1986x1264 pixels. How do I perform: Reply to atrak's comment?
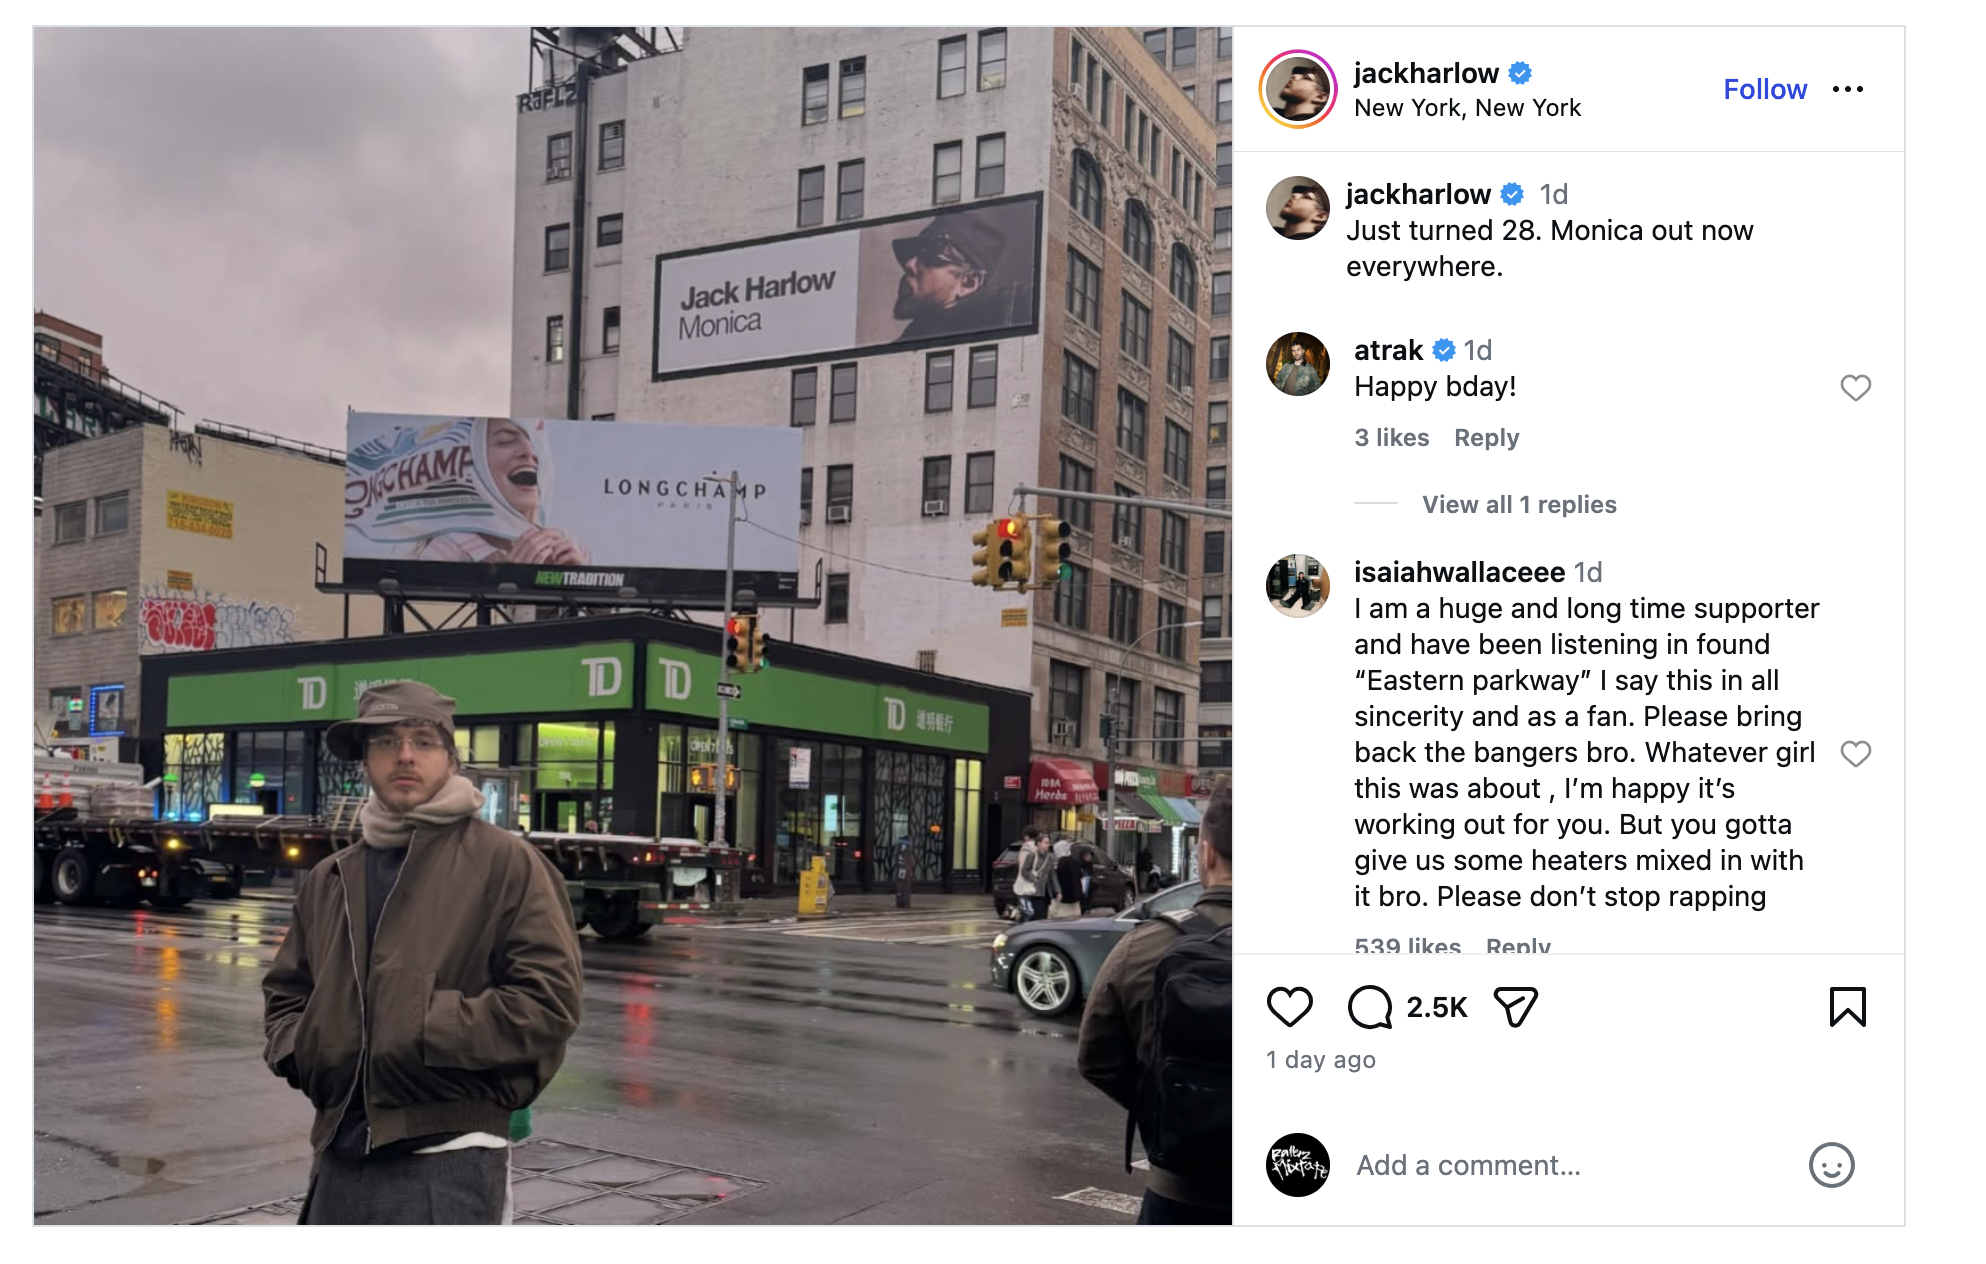pyautogui.click(x=1486, y=437)
